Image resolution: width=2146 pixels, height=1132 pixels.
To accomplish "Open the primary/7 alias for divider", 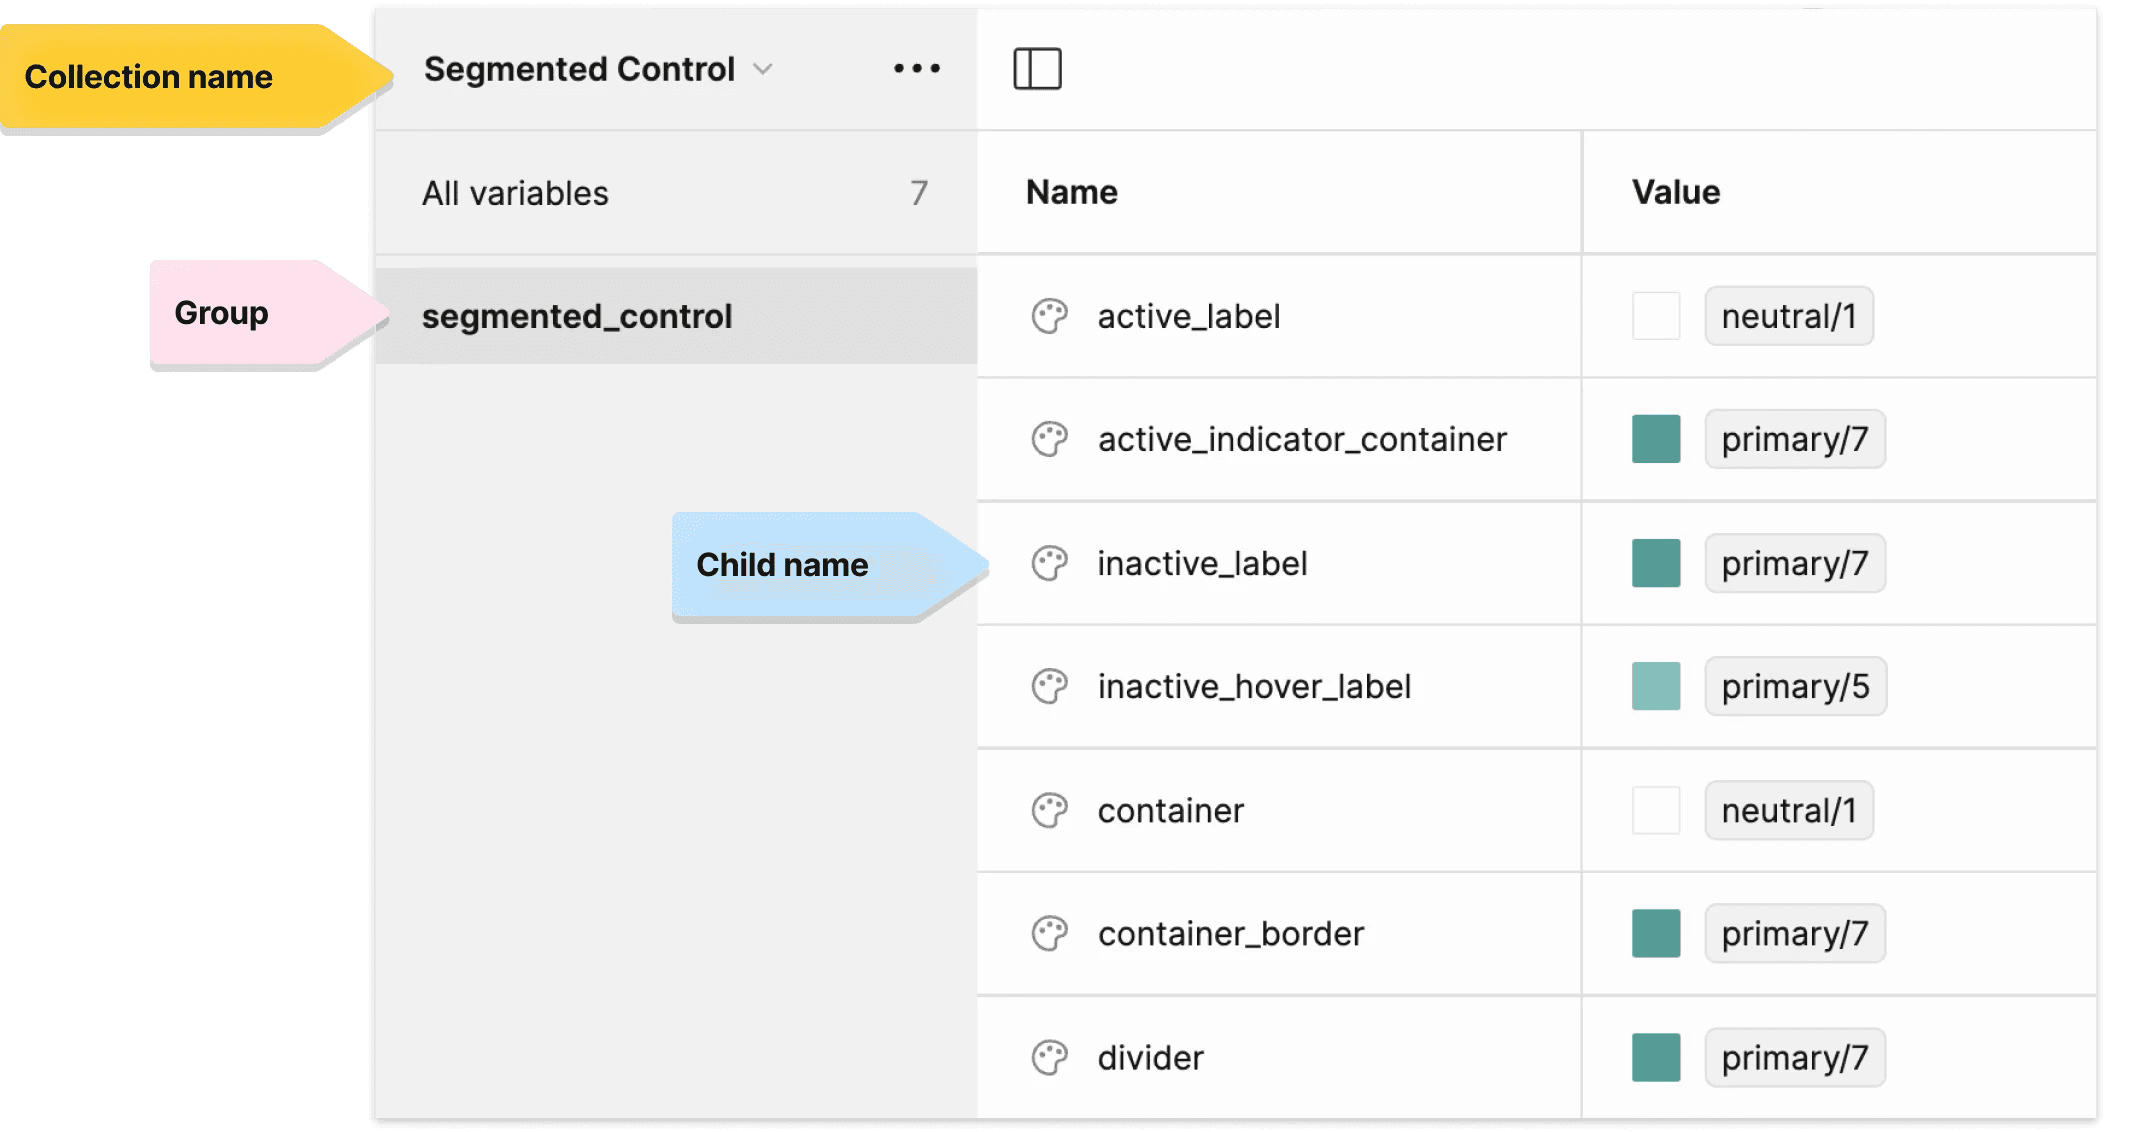I will [1795, 1058].
